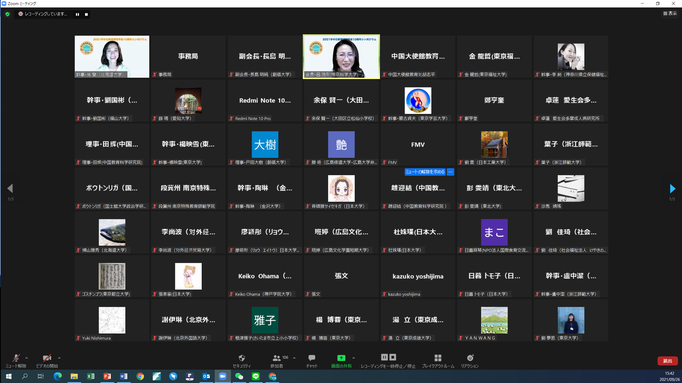
Task: Expand audio options arrow beside mute
Action: pos(27,358)
